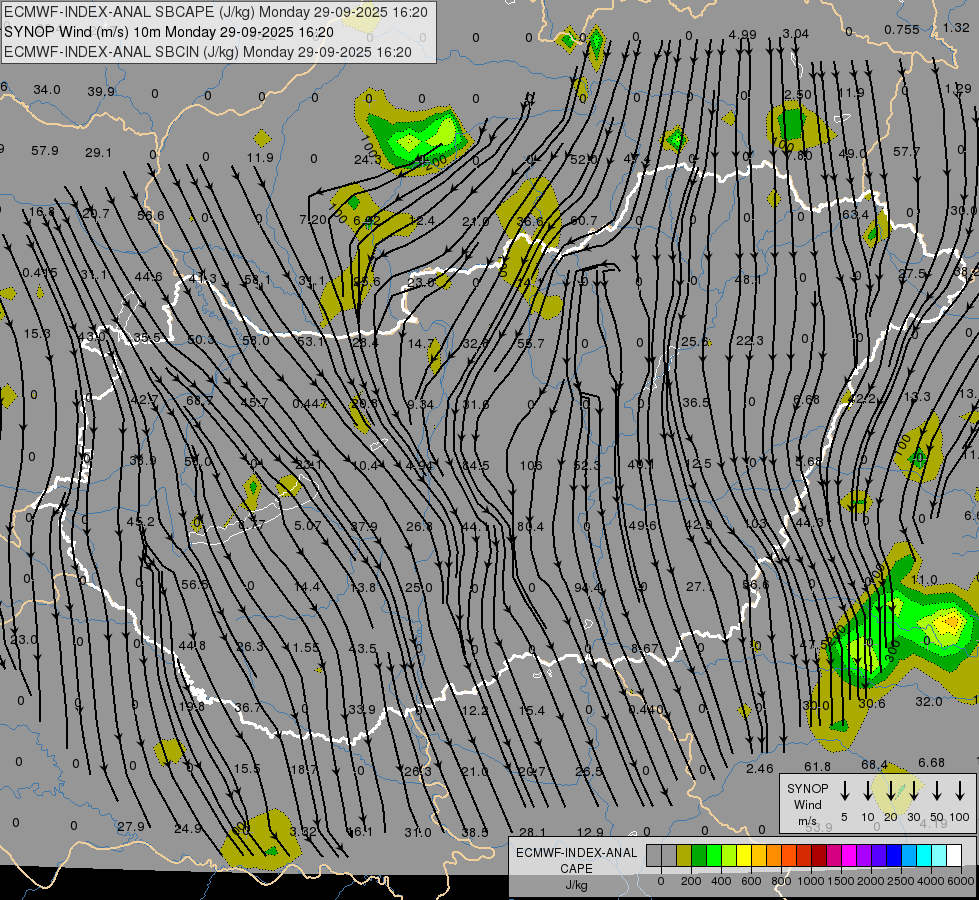
Task: Pick the first gray swatch in CAPE legend
Action: (654, 856)
